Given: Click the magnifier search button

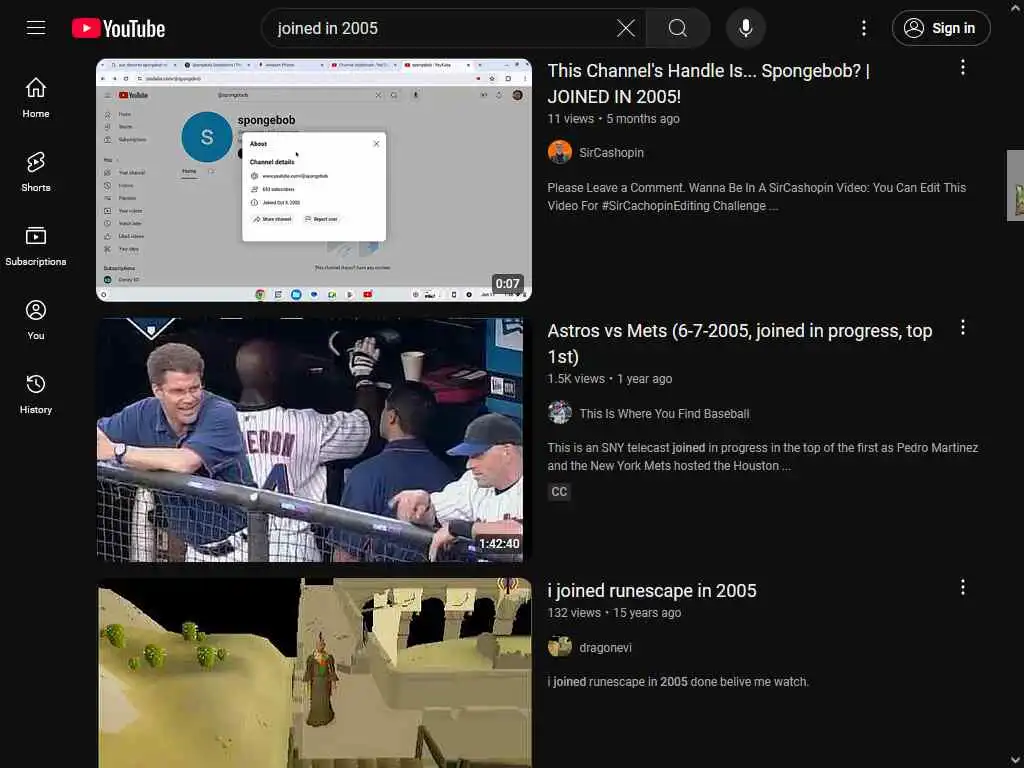Looking at the screenshot, I should pos(678,28).
